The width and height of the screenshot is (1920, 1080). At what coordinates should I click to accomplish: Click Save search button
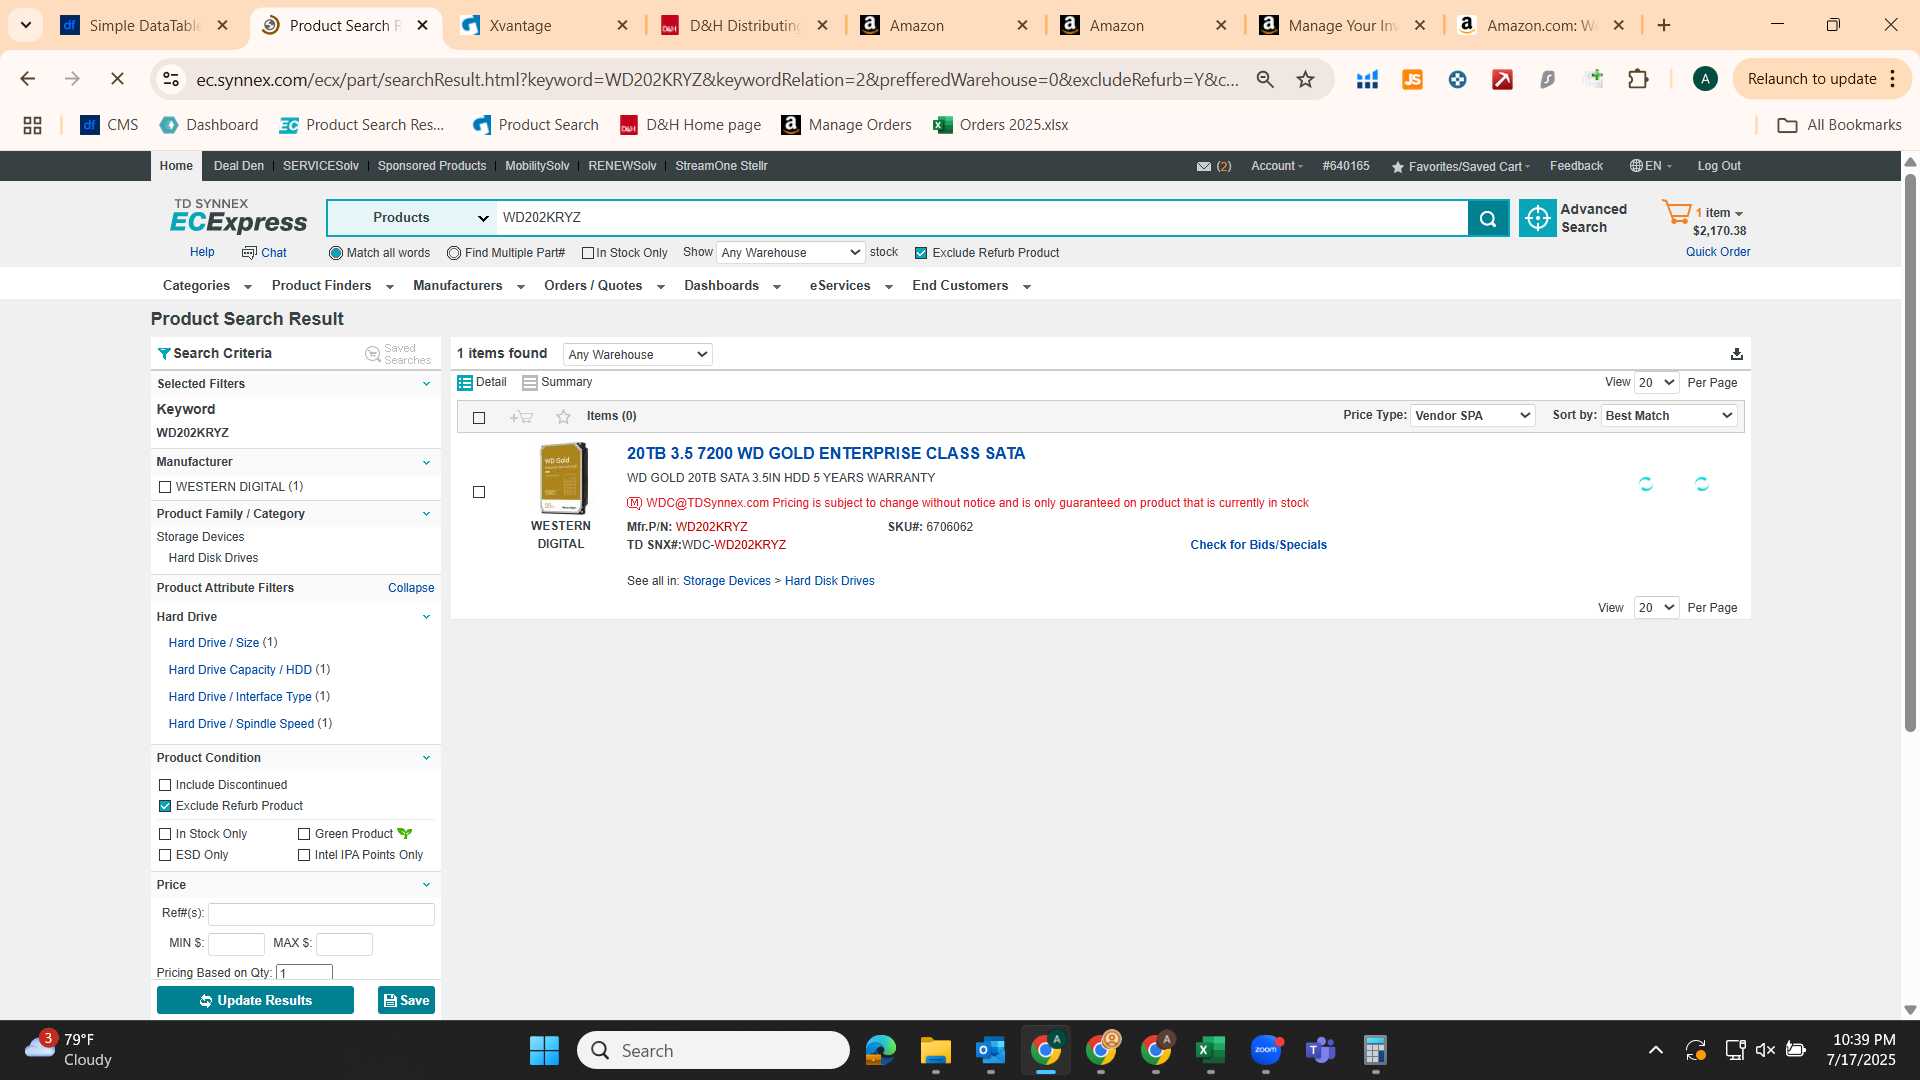[406, 1000]
